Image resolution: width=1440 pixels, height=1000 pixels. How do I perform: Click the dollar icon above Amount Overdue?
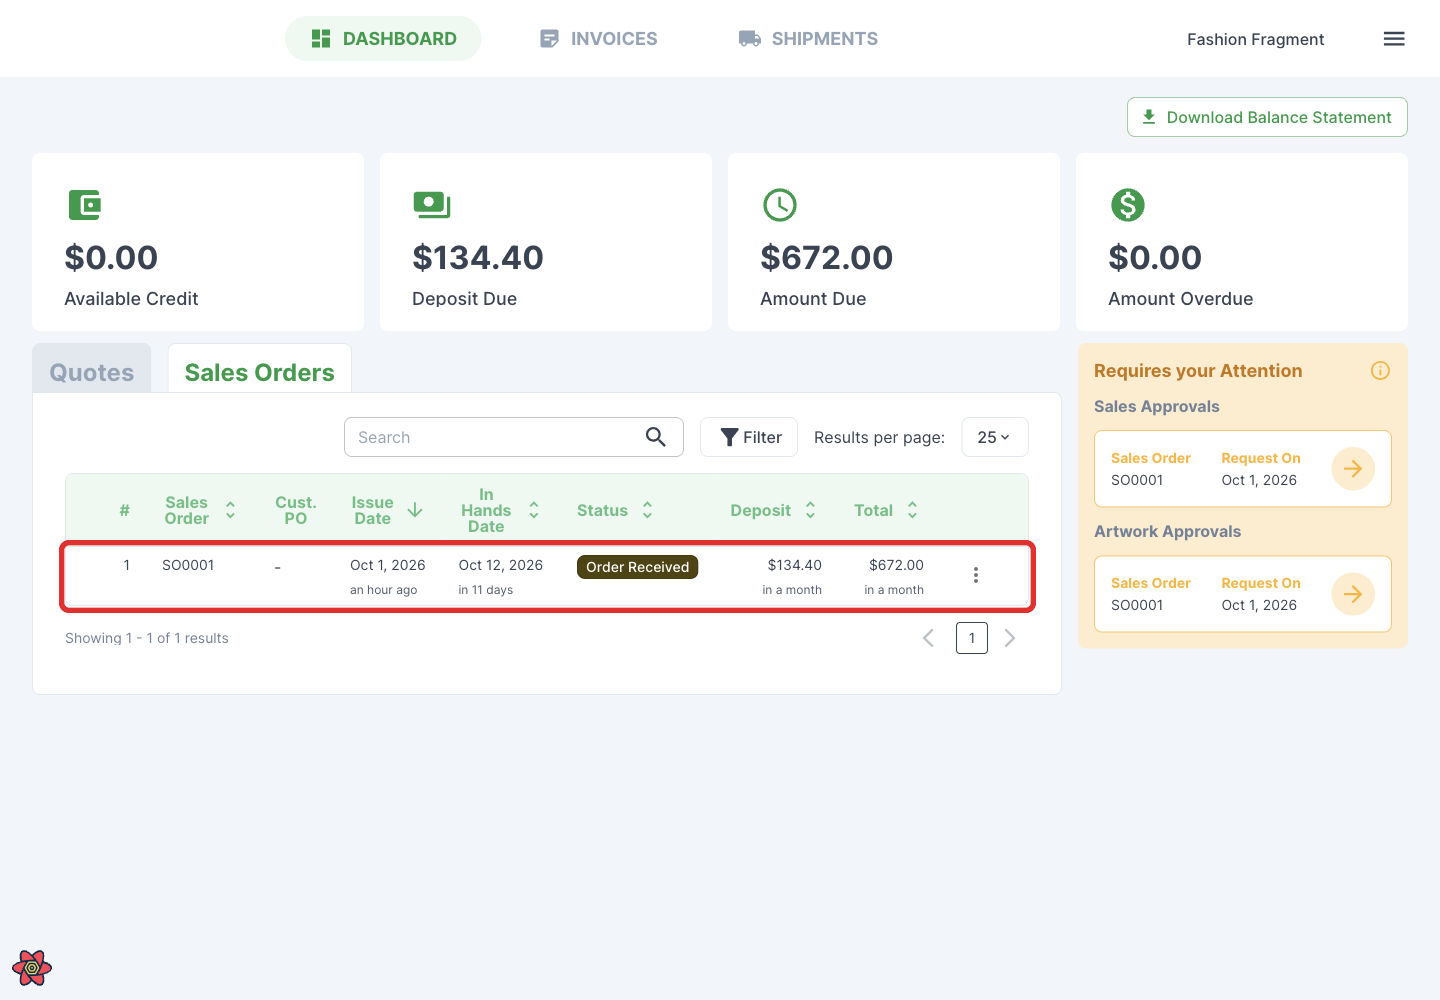coord(1128,205)
